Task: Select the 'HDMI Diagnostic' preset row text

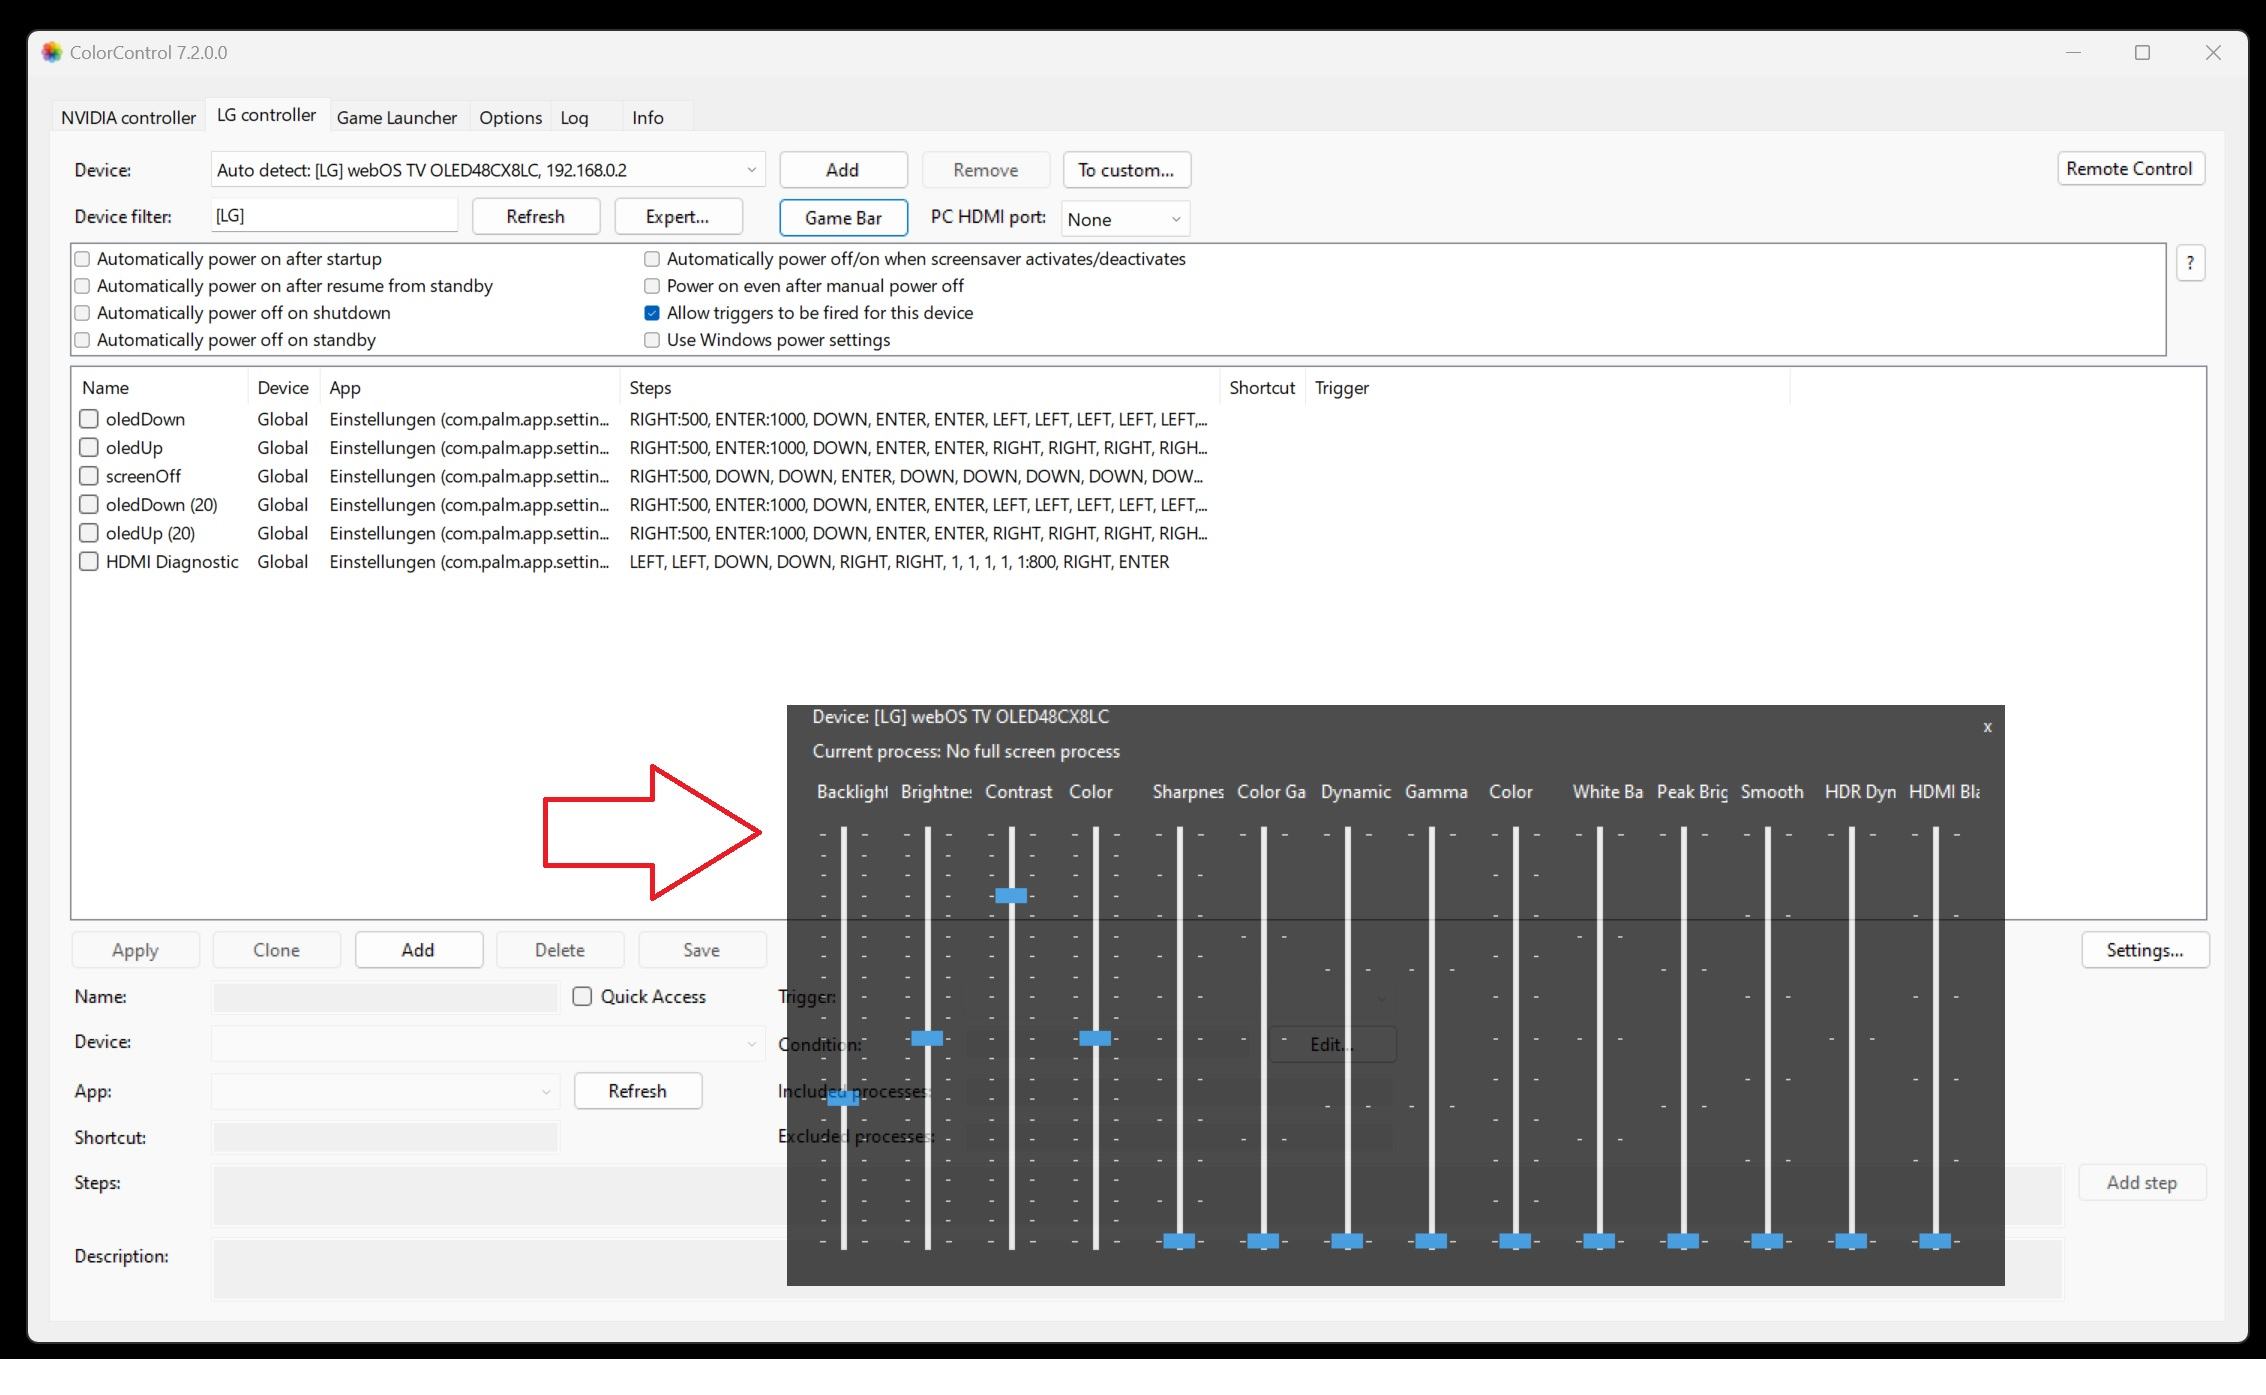Action: click(x=172, y=562)
